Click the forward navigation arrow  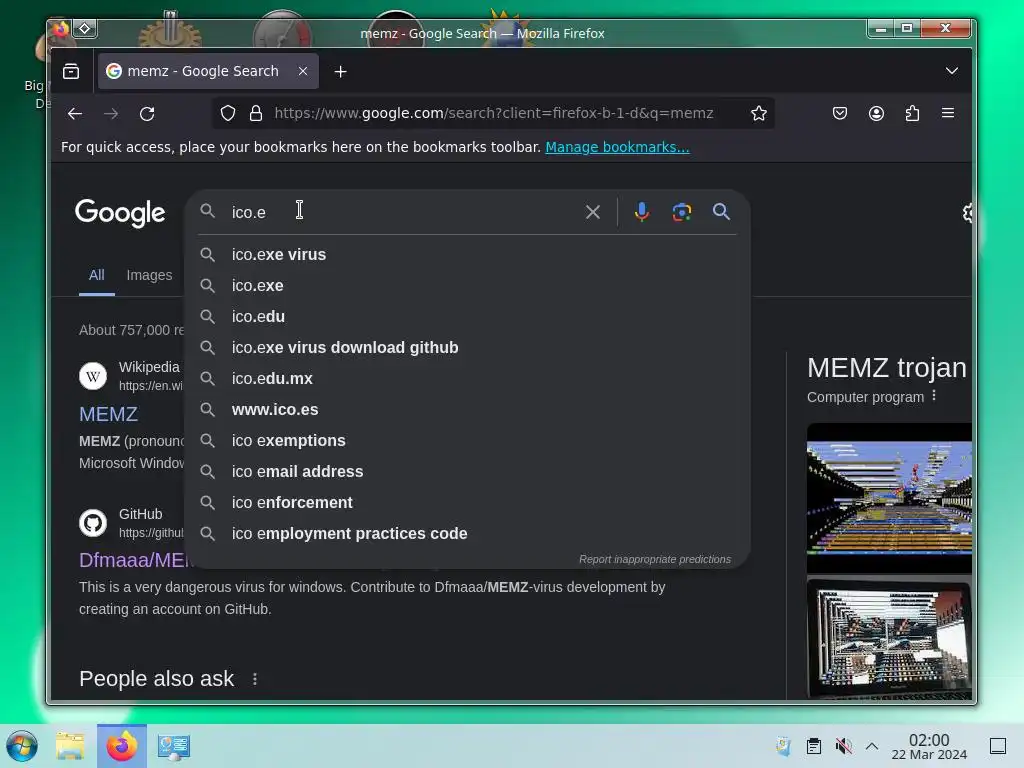coord(111,114)
